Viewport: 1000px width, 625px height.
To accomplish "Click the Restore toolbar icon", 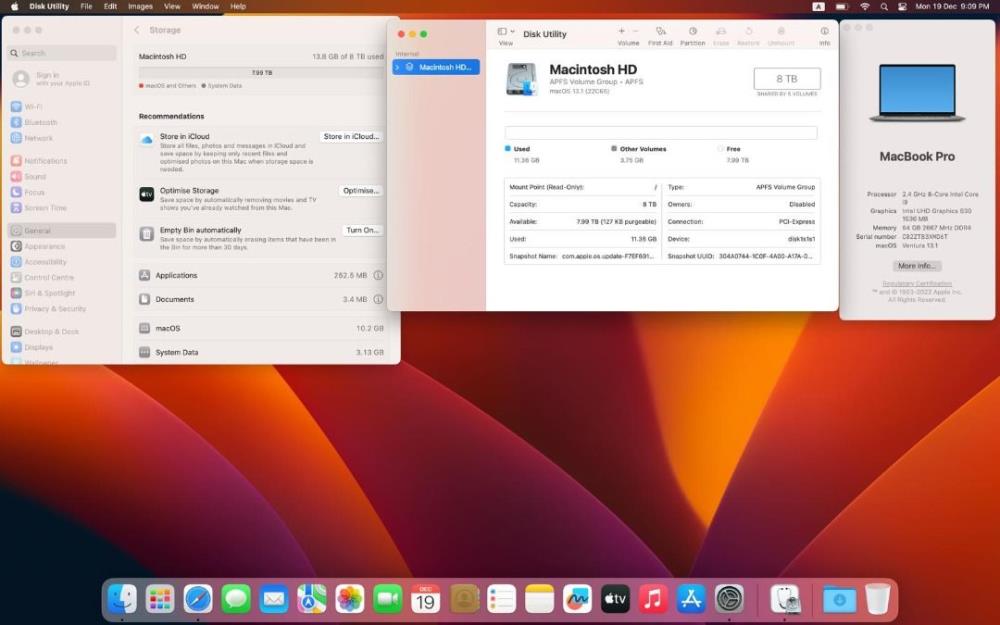I will pyautogui.click(x=749, y=31).
